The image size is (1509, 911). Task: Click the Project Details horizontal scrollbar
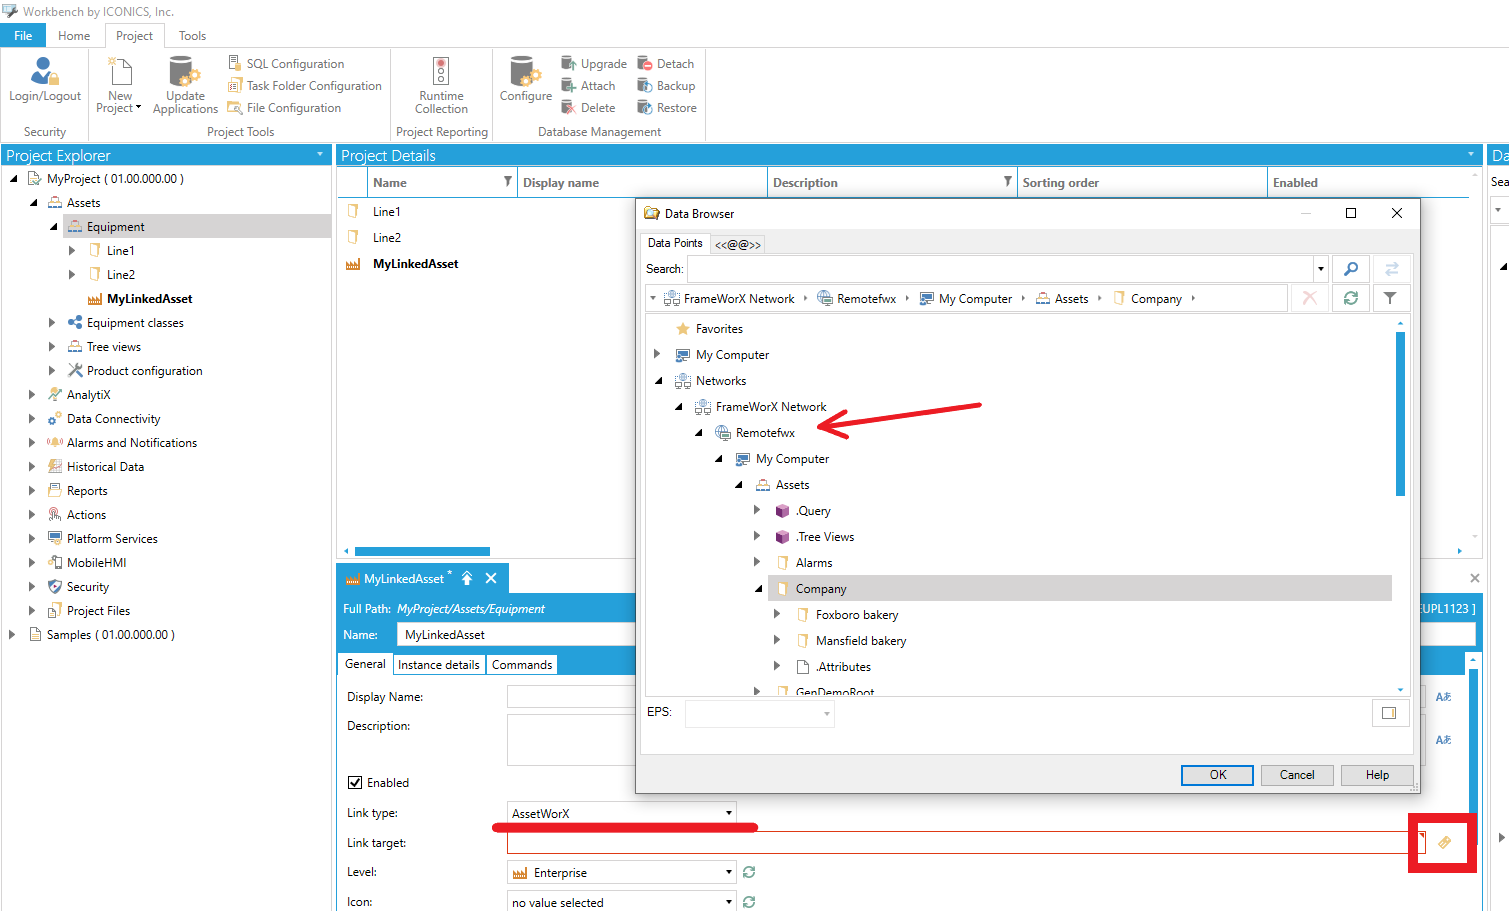422,551
